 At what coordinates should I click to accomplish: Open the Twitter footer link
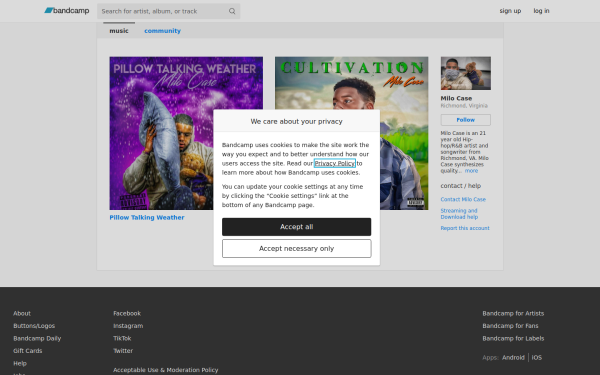pos(123,351)
